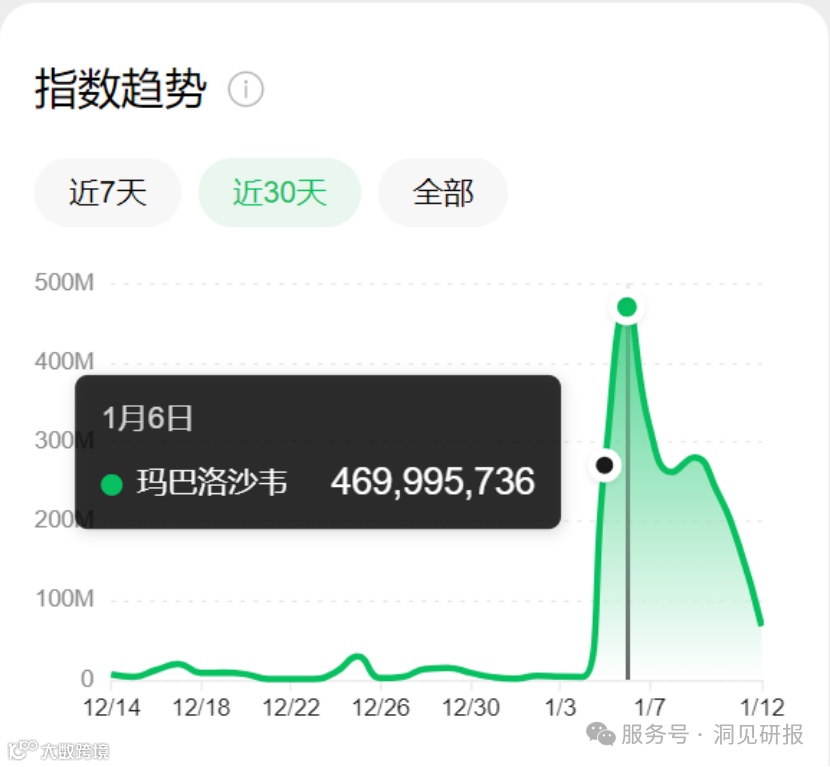
Task: Click the 玛巴洛沙韦 series name in tooltip
Action: 212,482
